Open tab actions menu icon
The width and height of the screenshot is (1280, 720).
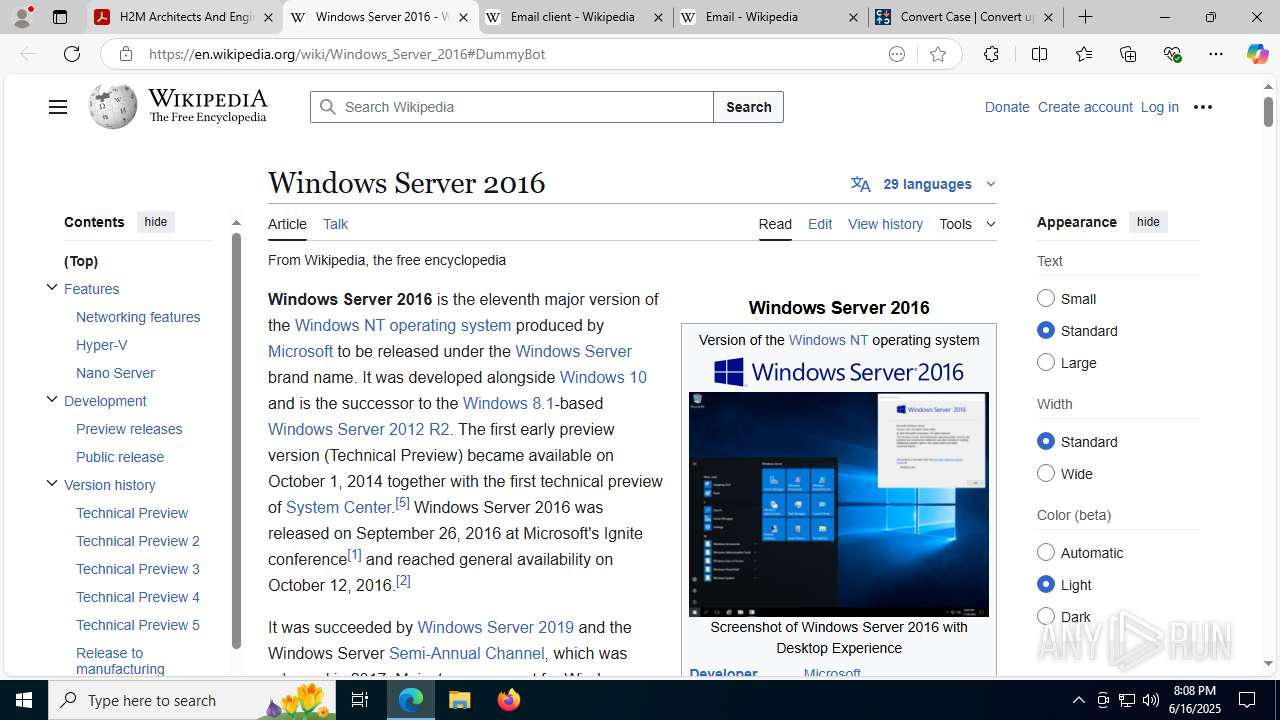click(60, 17)
